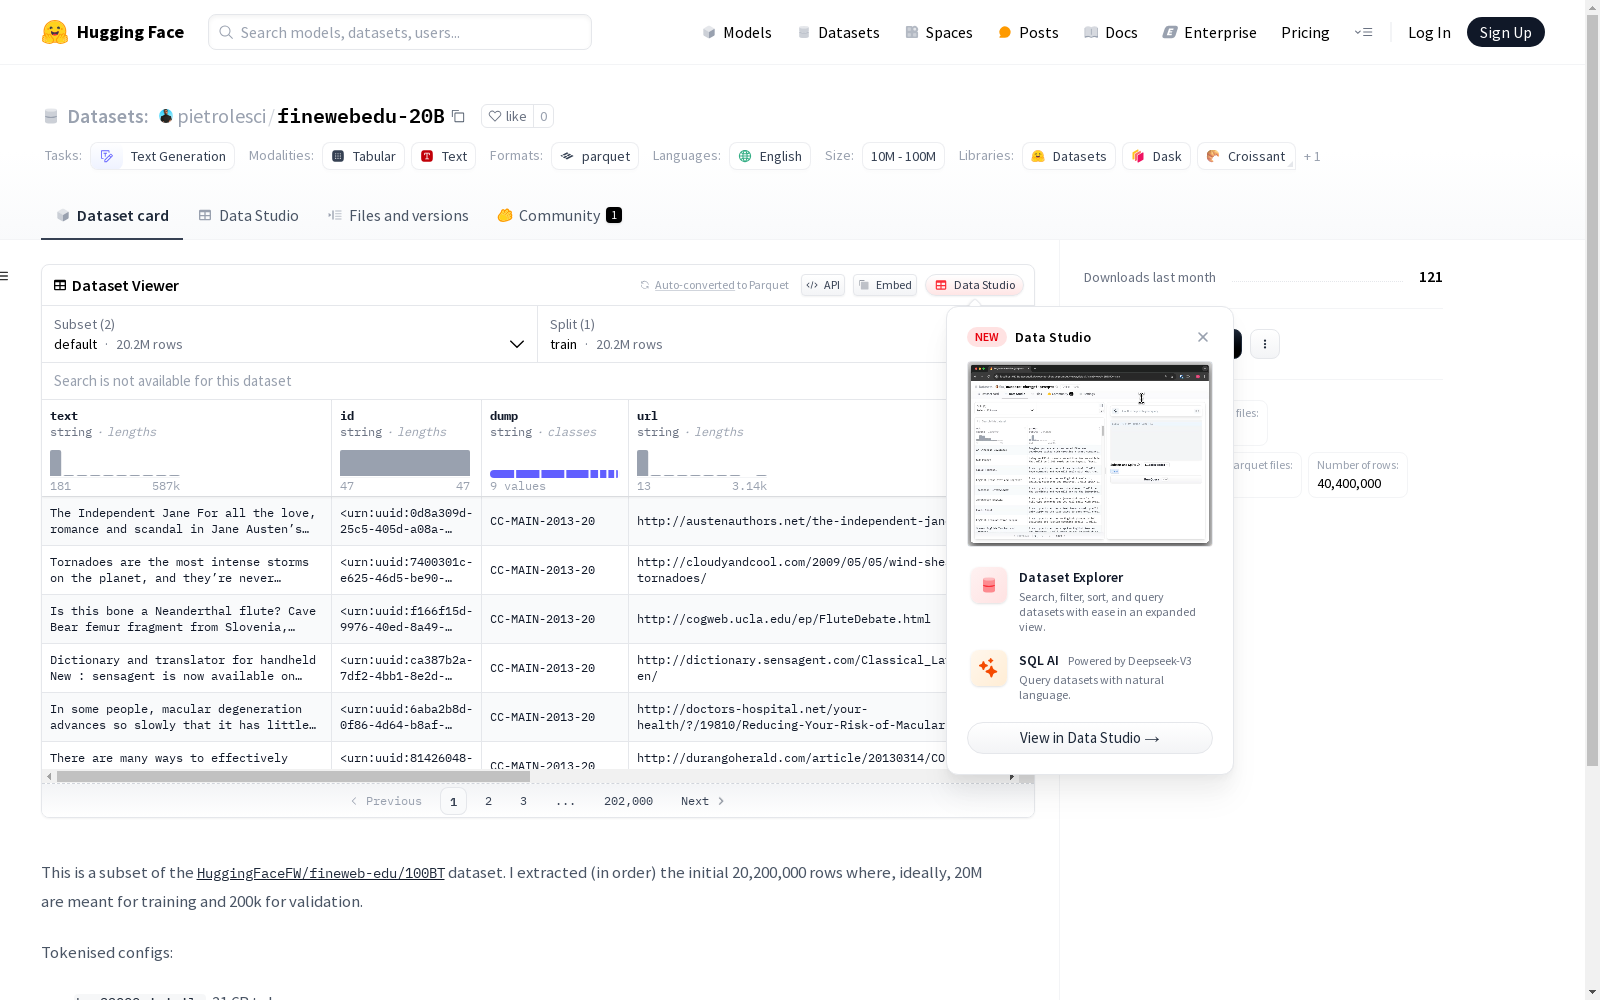Copy the dataset name with copy icon
The image size is (1600, 1000).
(458, 116)
